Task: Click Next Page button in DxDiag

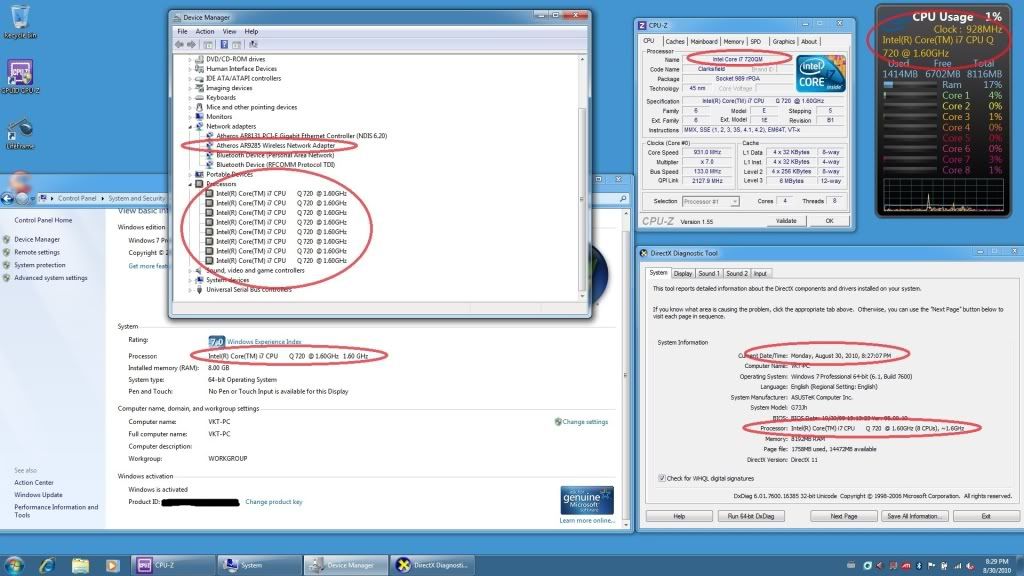Action: [x=844, y=516]
